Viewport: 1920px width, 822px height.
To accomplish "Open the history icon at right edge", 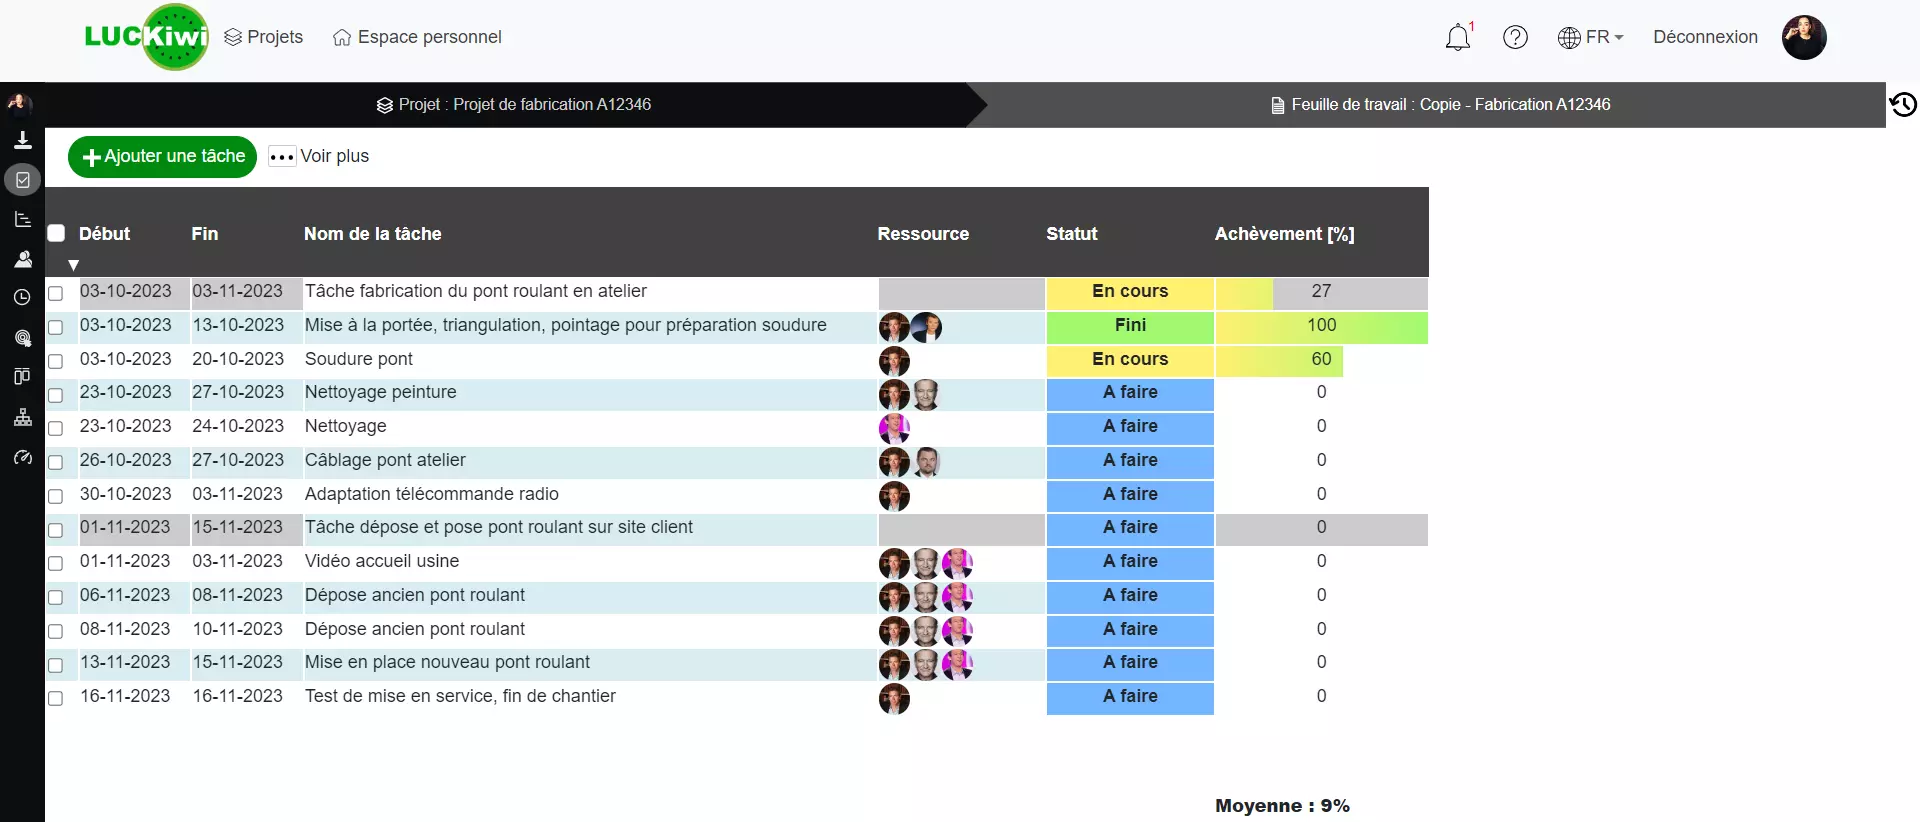I will [1902, 104].
